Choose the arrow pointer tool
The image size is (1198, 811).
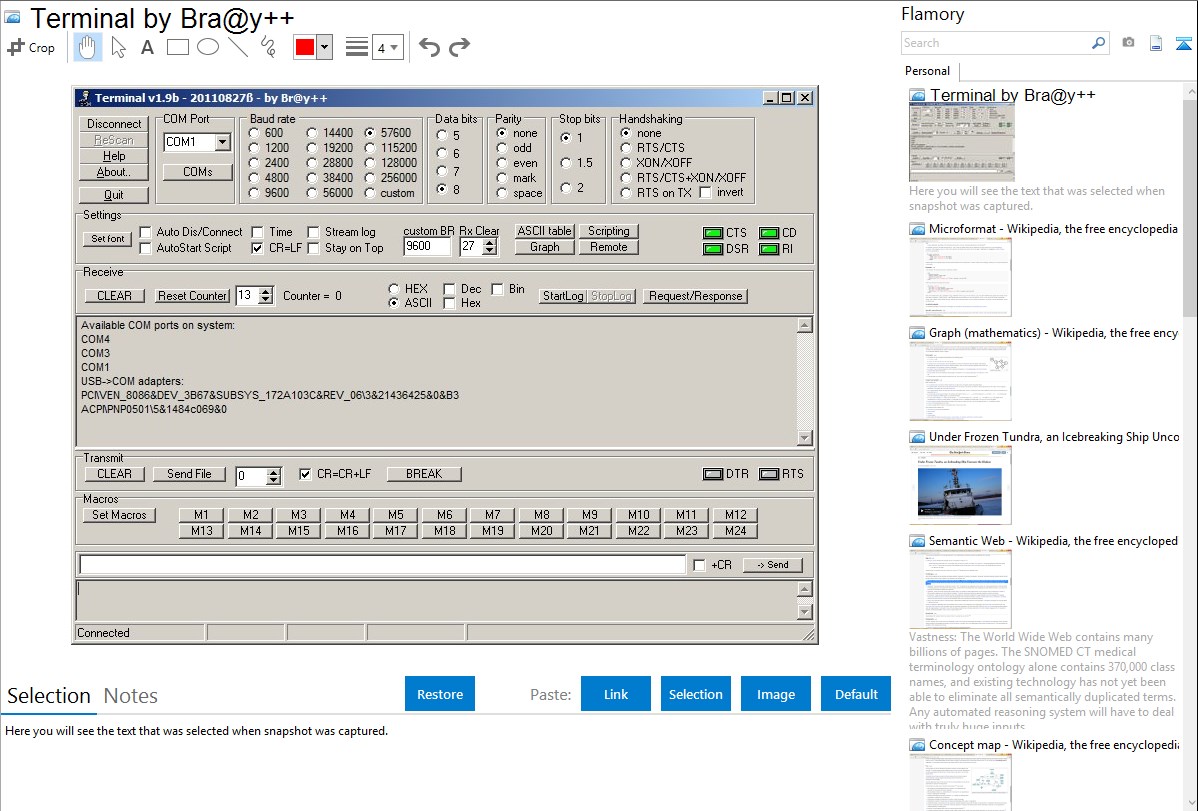click(x=118, y=47)
